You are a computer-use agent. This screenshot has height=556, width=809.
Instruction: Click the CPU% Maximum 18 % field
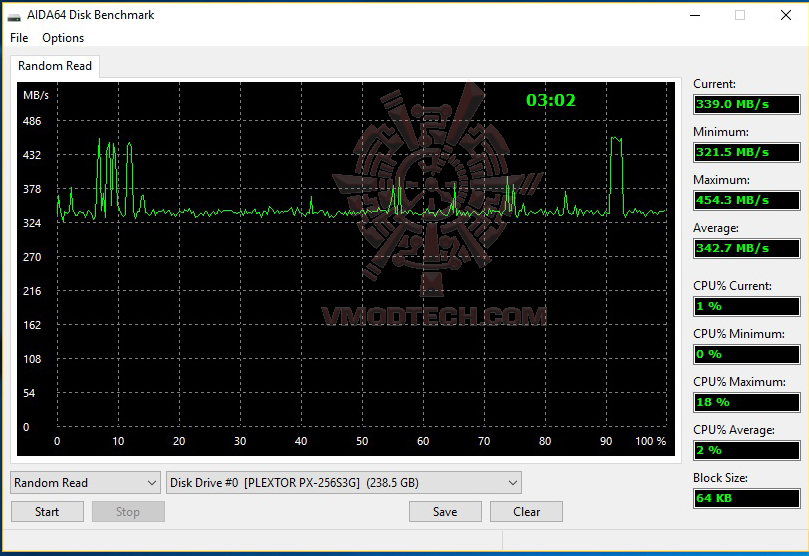(x=747, y=402)
